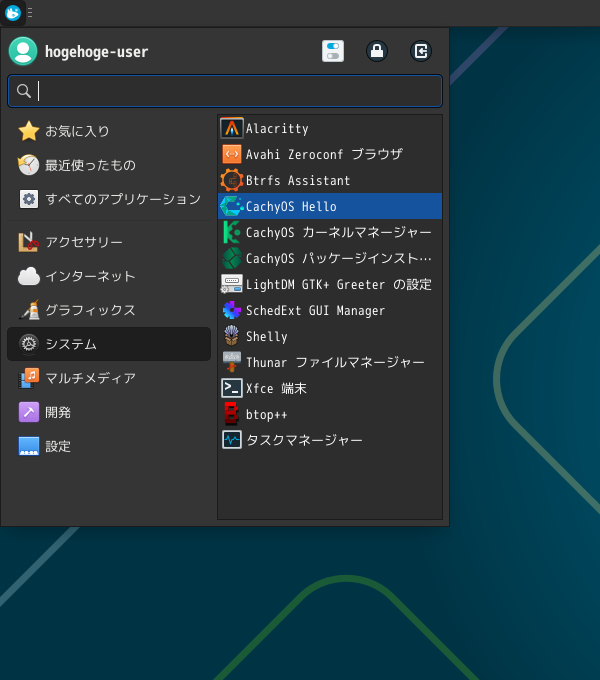Open the アクセサリー category

pos(109,242)
